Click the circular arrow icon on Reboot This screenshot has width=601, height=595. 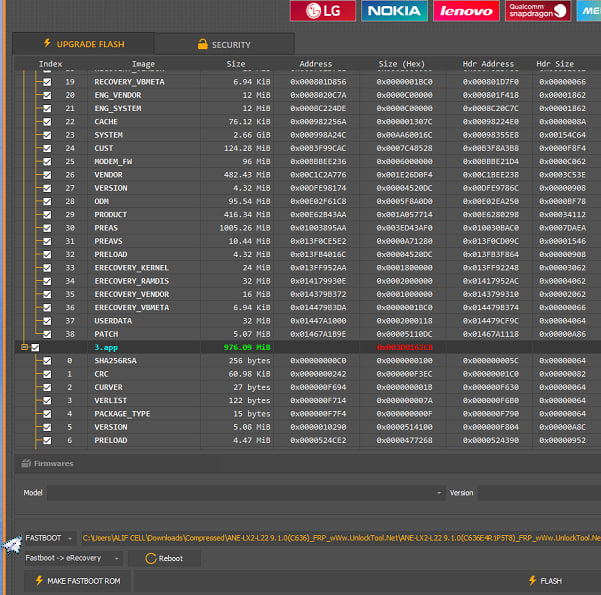coord(150,558)
